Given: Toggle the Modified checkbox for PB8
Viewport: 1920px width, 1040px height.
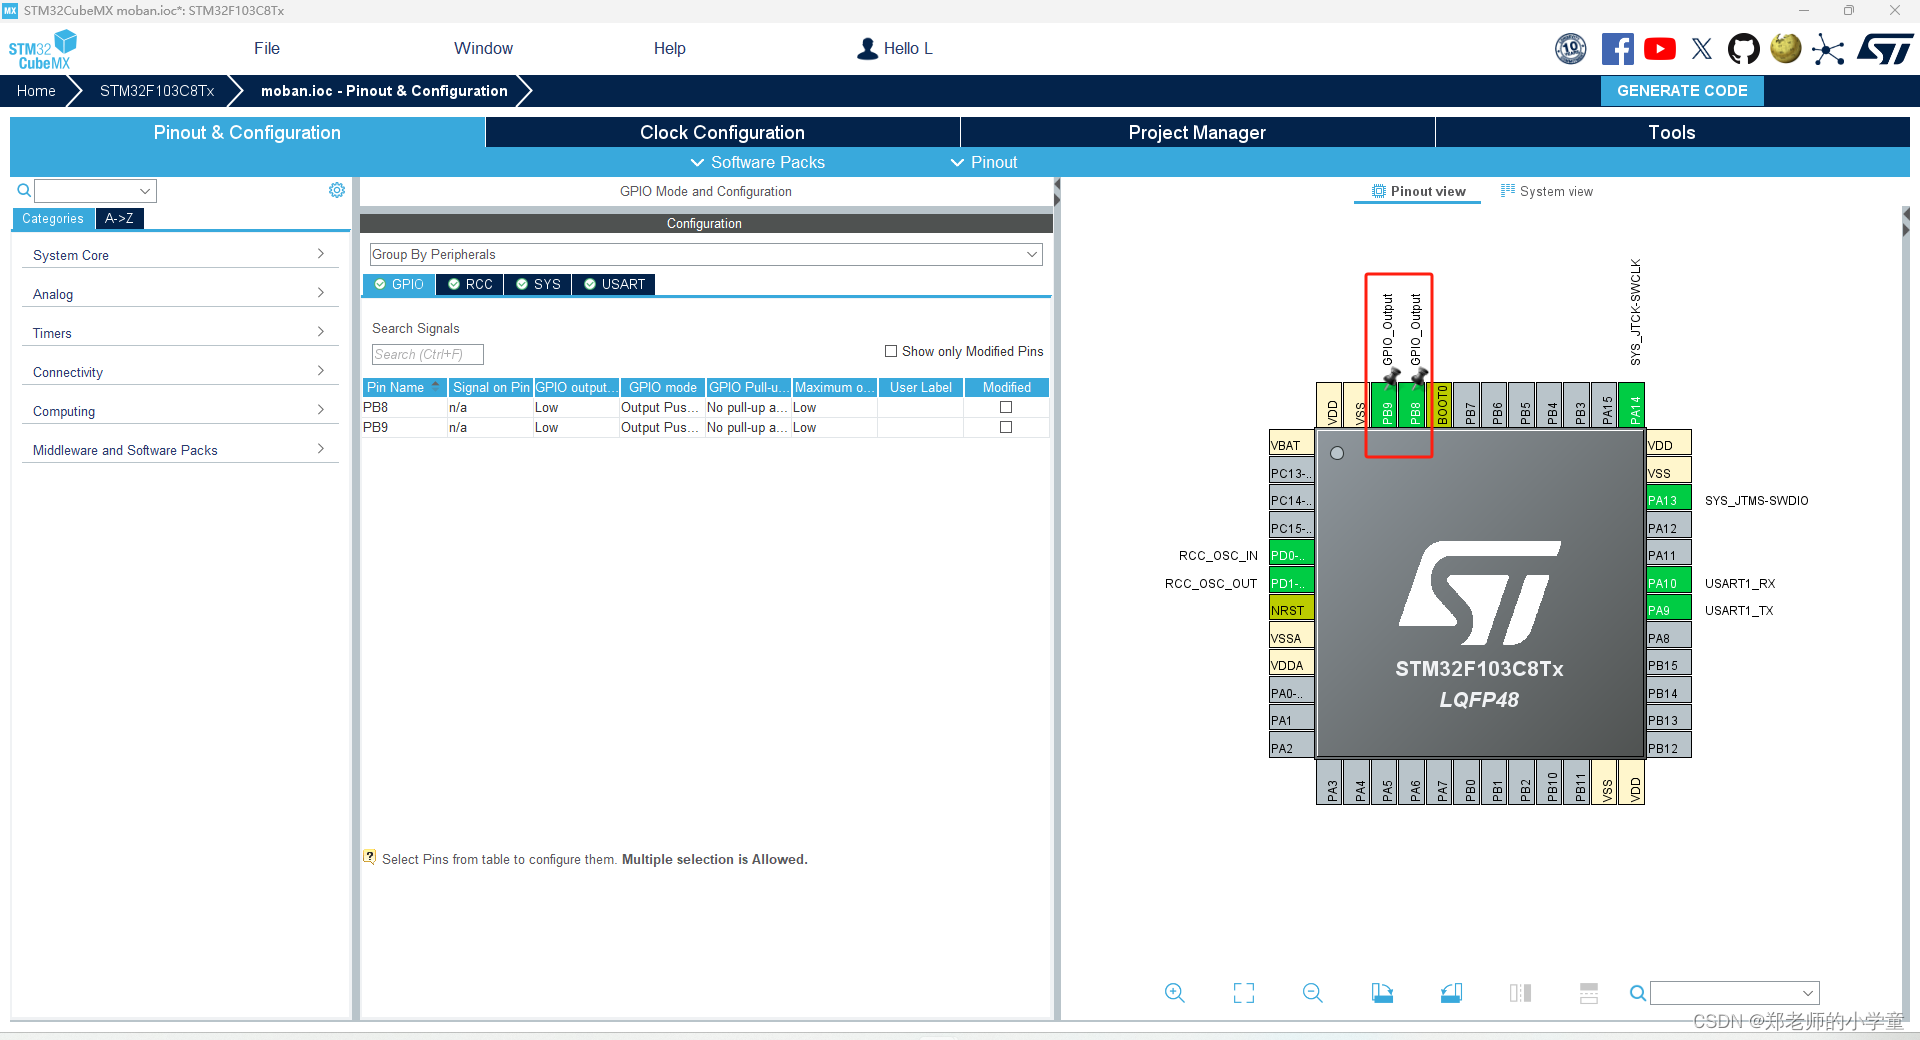Looking at the screenshot, I should tap(1006, 407).
